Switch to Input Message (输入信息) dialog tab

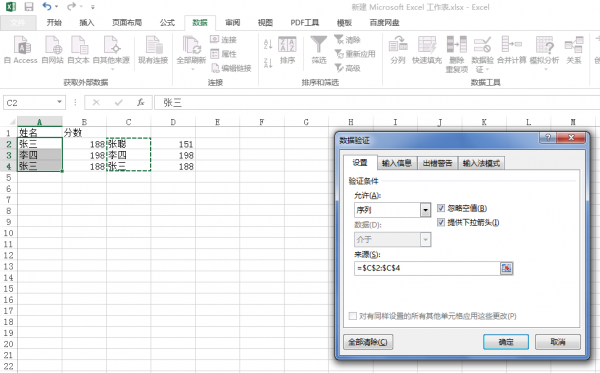pos(397,163)
